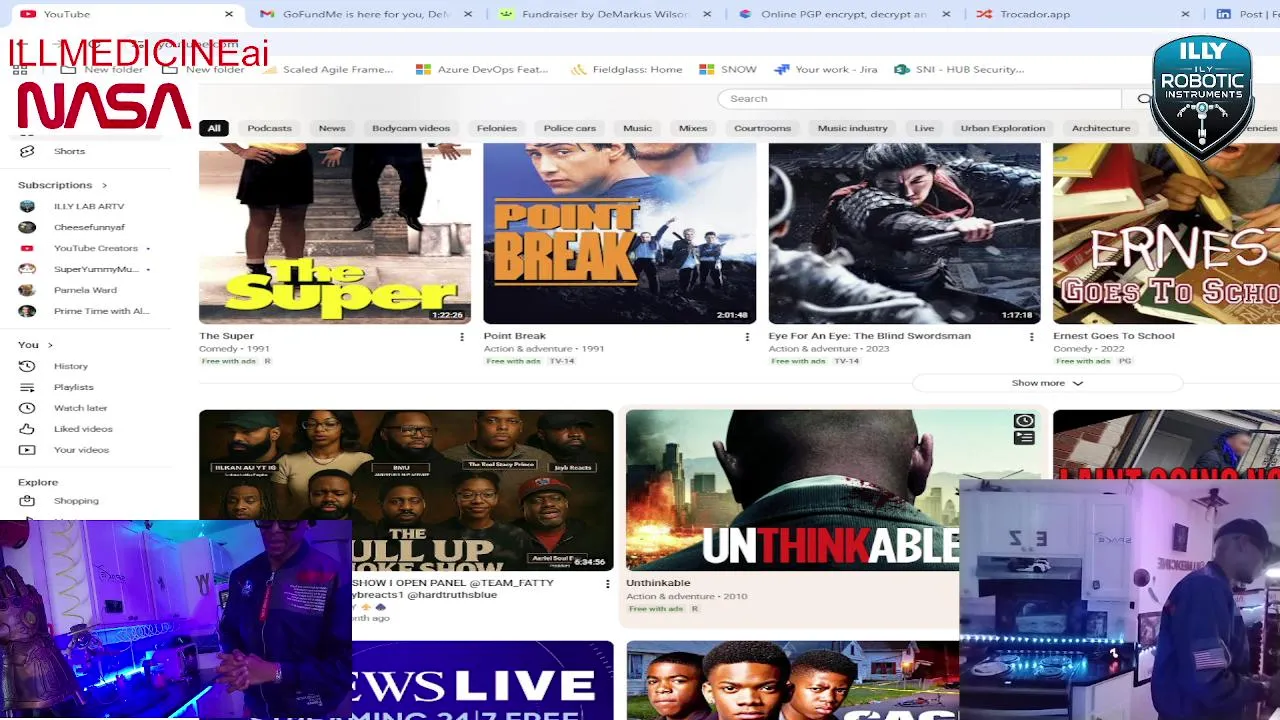Open YouTube Creators channel icon
The width and height of the screenshot is (1280, 720).
(27, 248)
